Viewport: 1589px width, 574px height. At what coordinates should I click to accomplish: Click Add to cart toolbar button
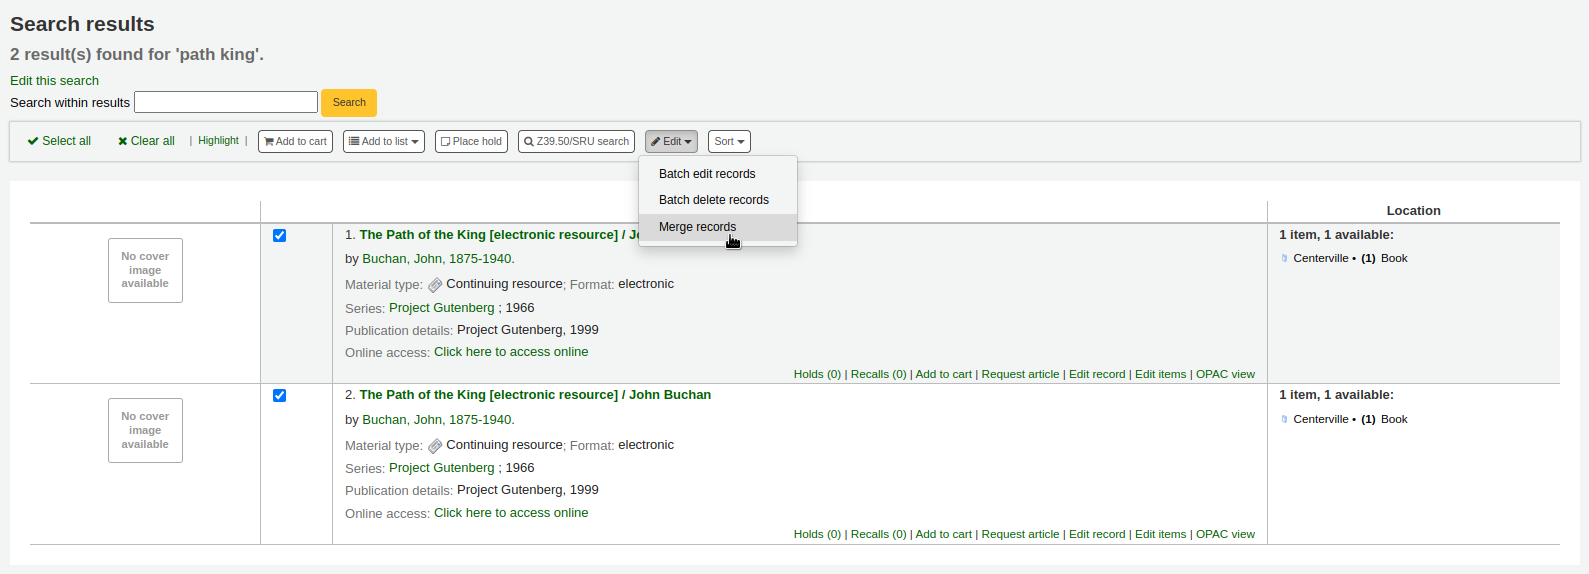point(295,142)
